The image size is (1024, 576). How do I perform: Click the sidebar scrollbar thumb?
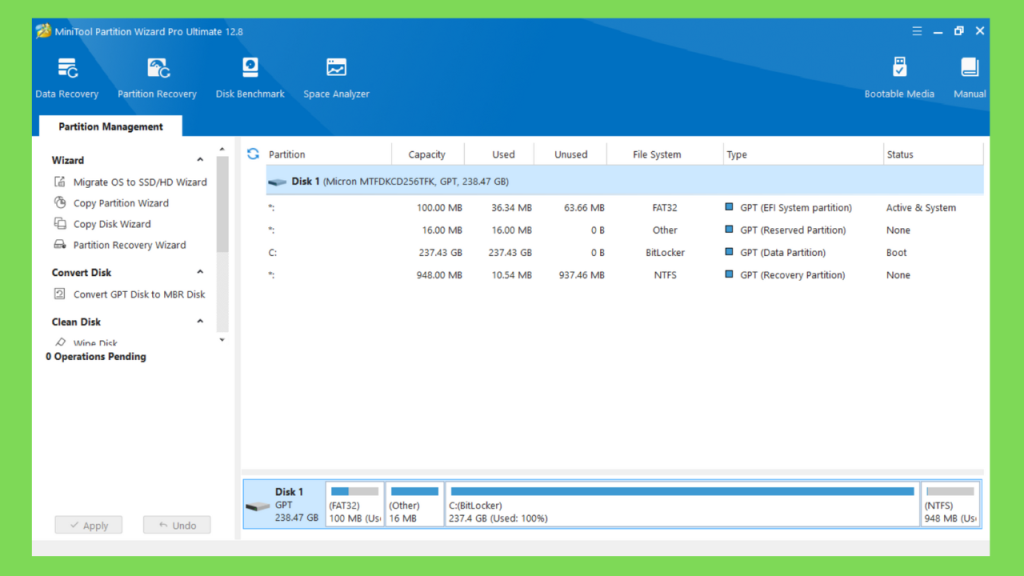[222, 204]
